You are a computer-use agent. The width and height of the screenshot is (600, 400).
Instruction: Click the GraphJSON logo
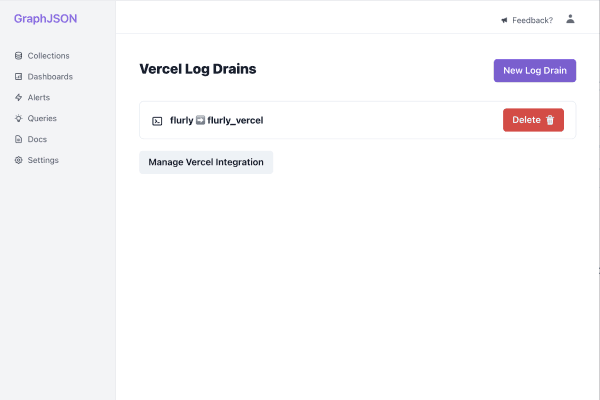45,18
